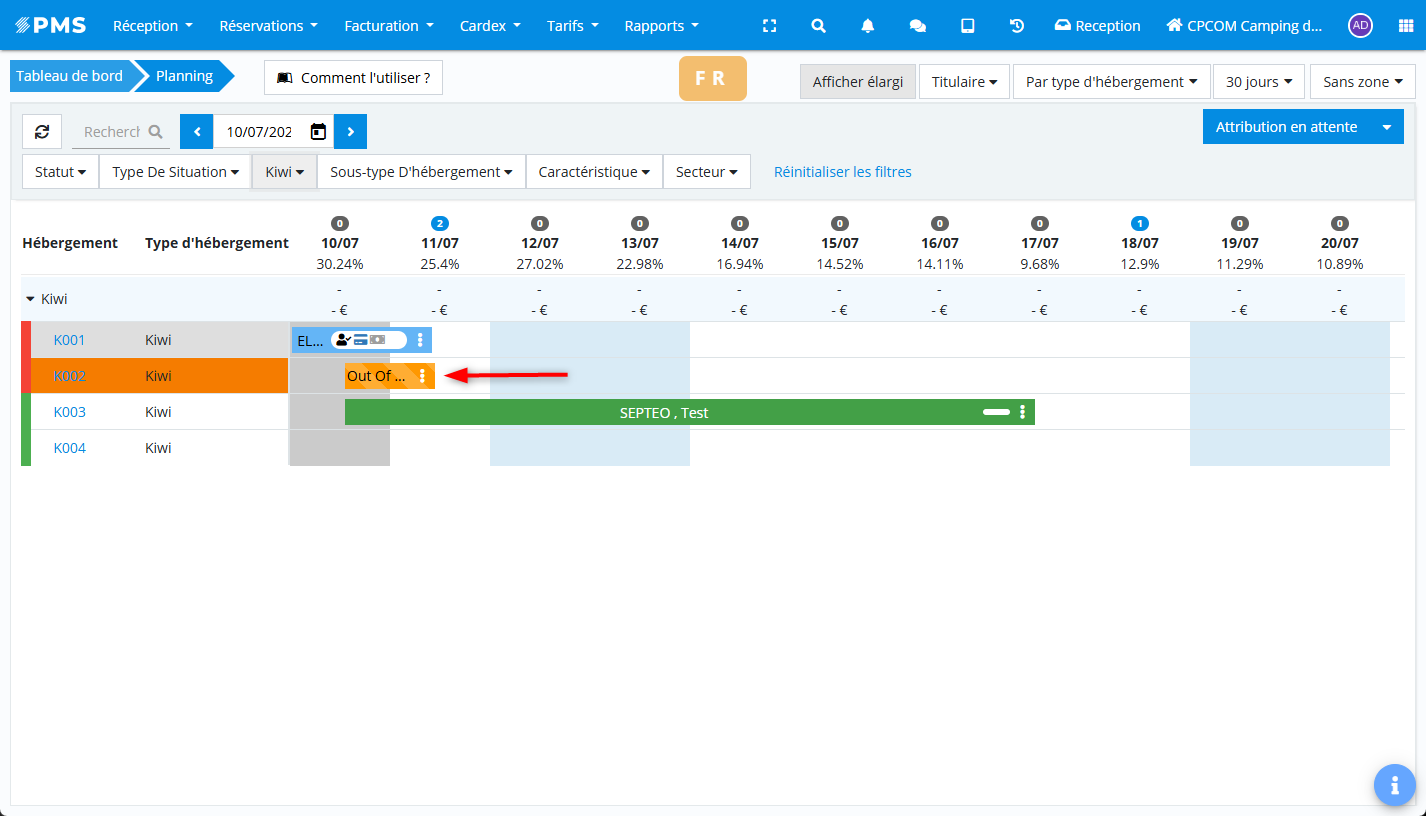Open the chat messages icon
1426x816 pixels.
(x=917, y=26)
